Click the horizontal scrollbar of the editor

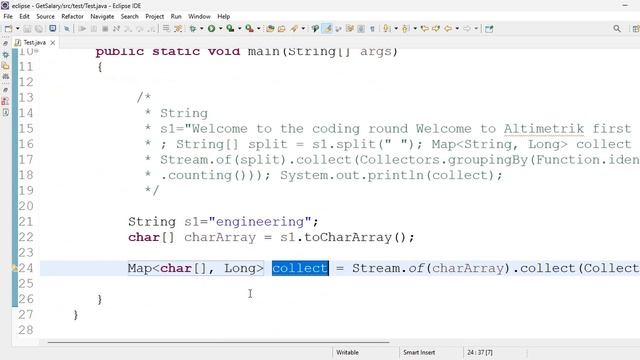(218, 342)
